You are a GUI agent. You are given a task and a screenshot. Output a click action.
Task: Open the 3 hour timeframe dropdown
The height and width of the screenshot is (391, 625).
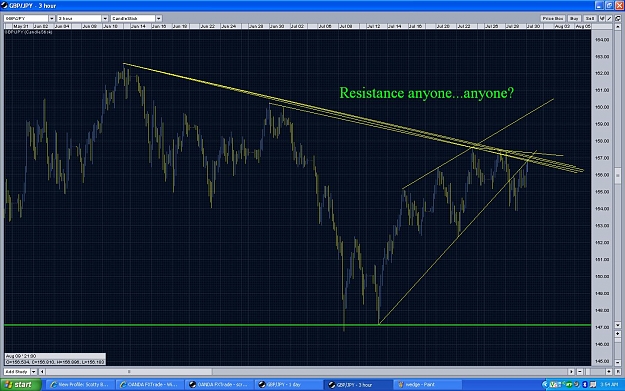coord(105,18)
